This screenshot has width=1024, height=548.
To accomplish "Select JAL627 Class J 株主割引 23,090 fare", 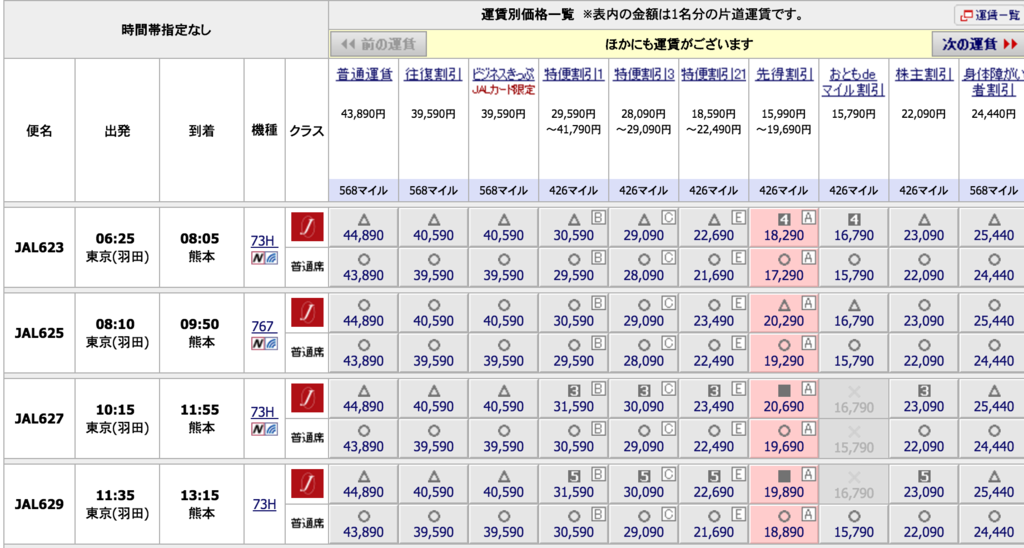I will click(923, 398).
